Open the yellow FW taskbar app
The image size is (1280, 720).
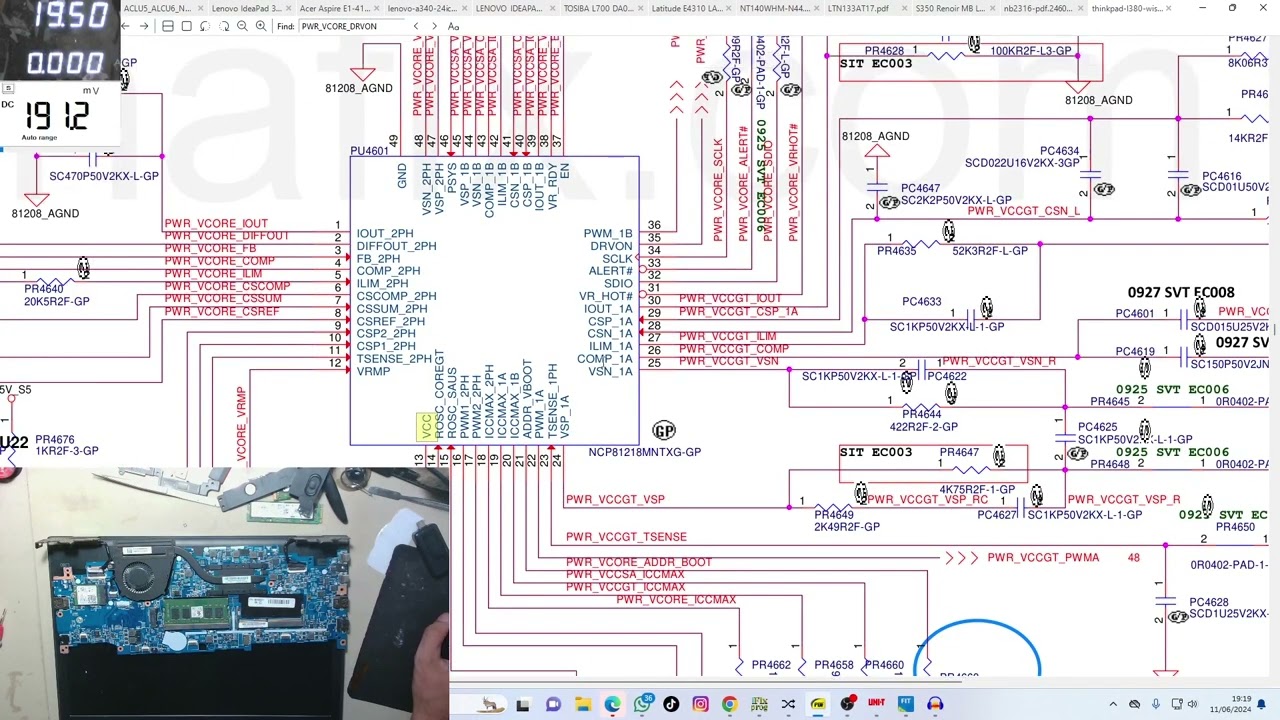[x=818, y=704]
